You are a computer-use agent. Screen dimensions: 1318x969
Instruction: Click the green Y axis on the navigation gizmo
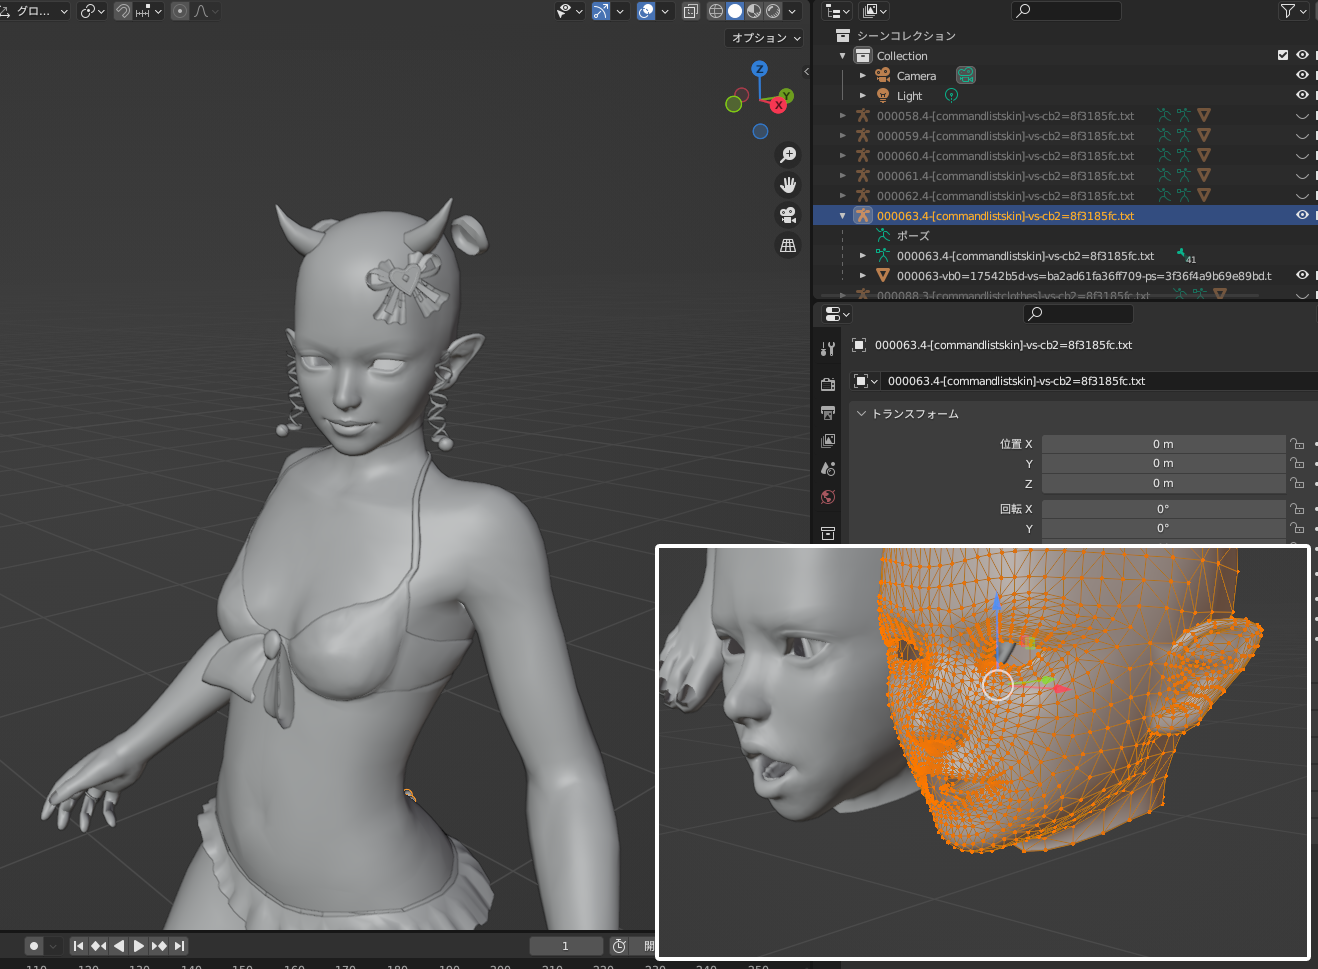pos(786,96)
